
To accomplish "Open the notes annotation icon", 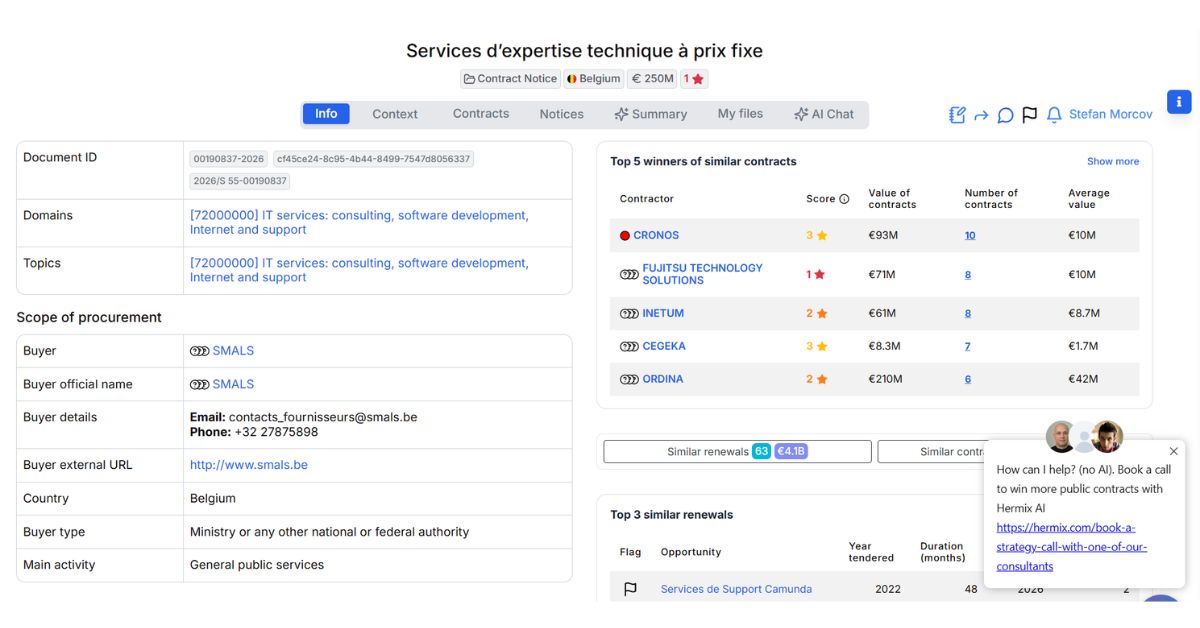I will click(x=956, y=115).
